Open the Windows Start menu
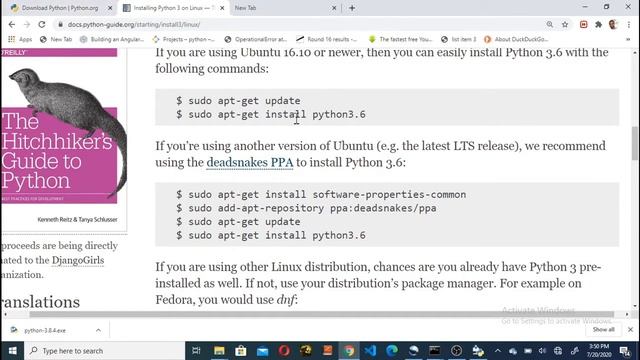 pyautogui.click(x=12, y=351)
